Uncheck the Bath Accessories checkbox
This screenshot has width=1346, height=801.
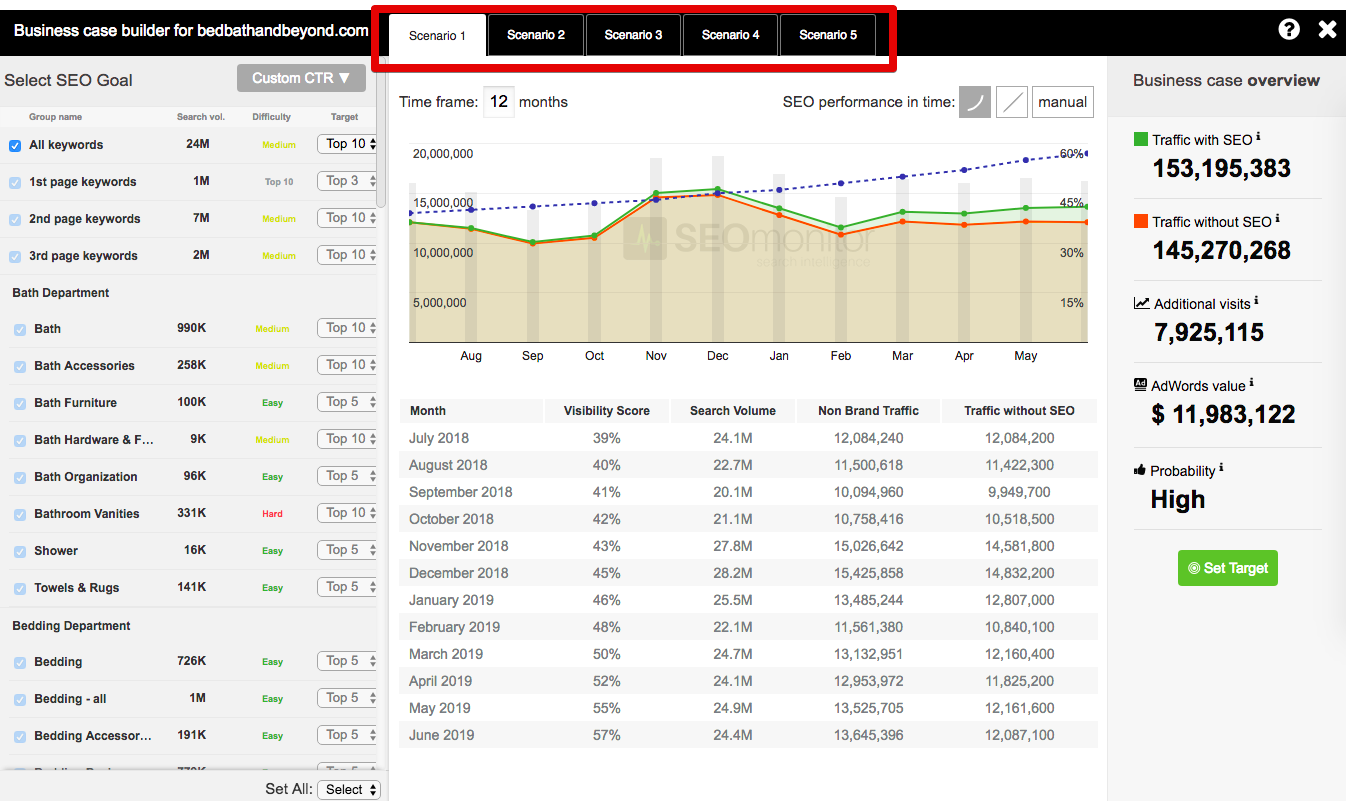click(x=20, y=366)
